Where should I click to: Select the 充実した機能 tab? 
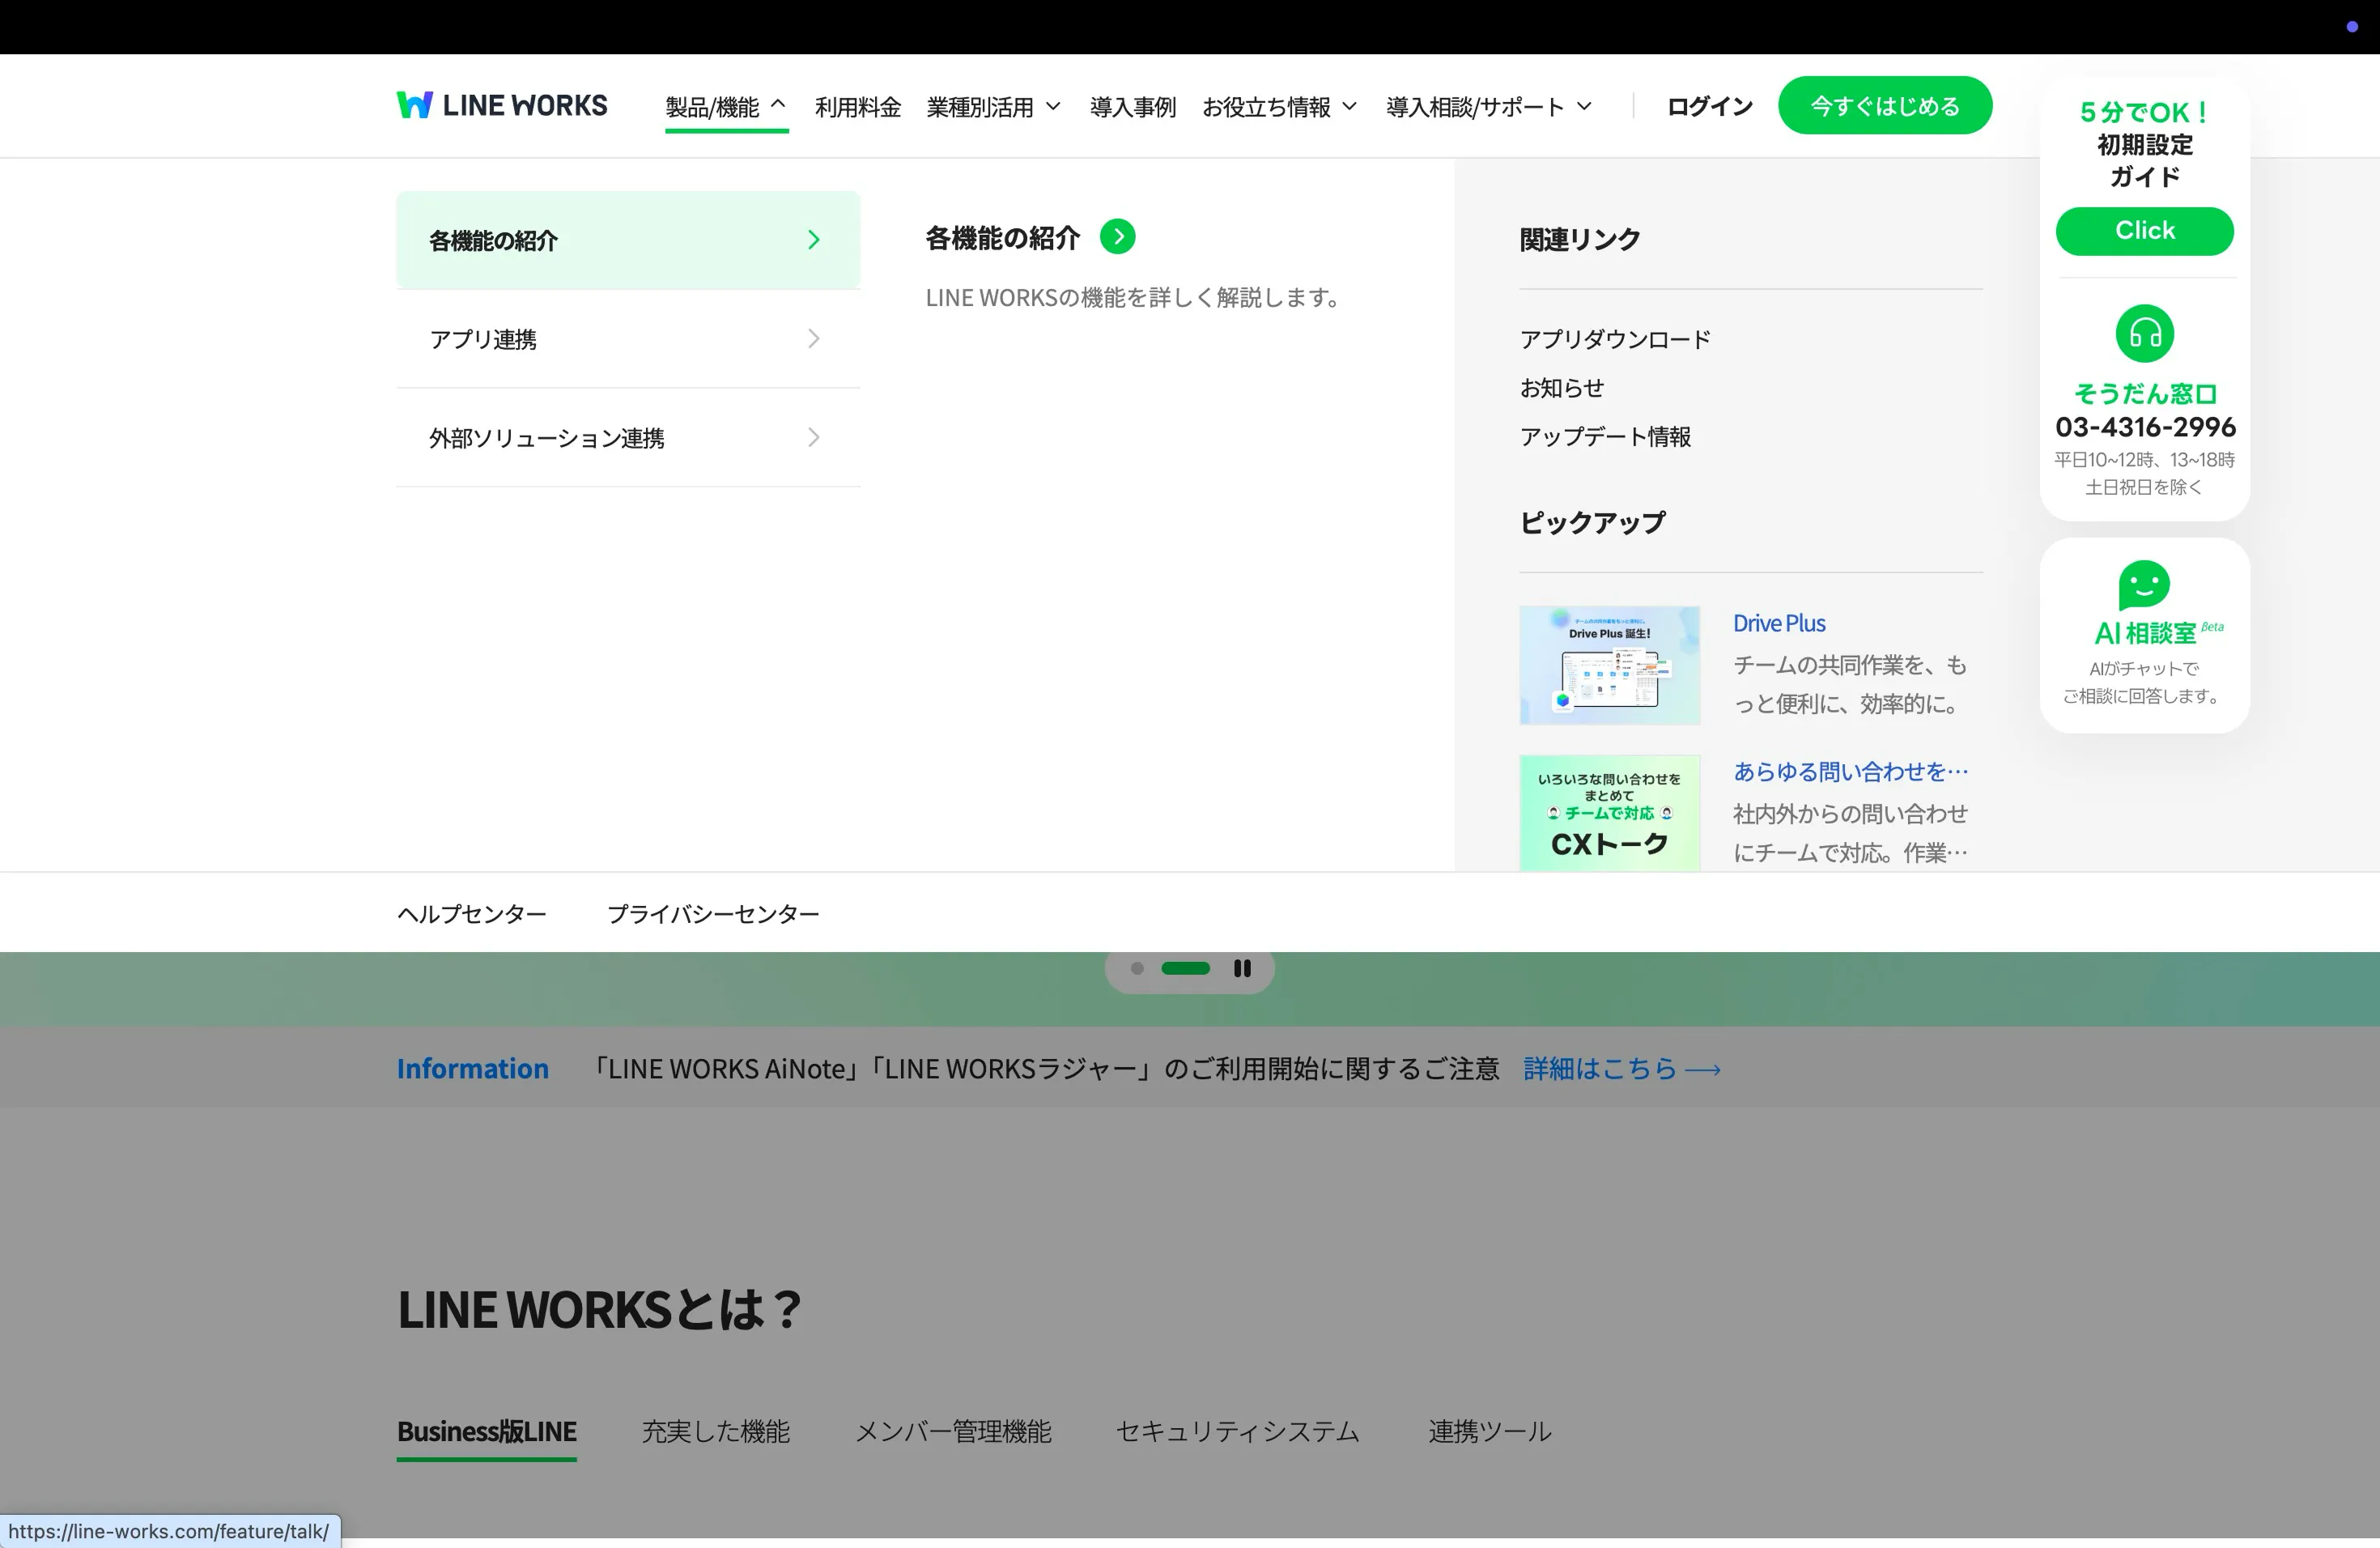(x=715, y=1432)
